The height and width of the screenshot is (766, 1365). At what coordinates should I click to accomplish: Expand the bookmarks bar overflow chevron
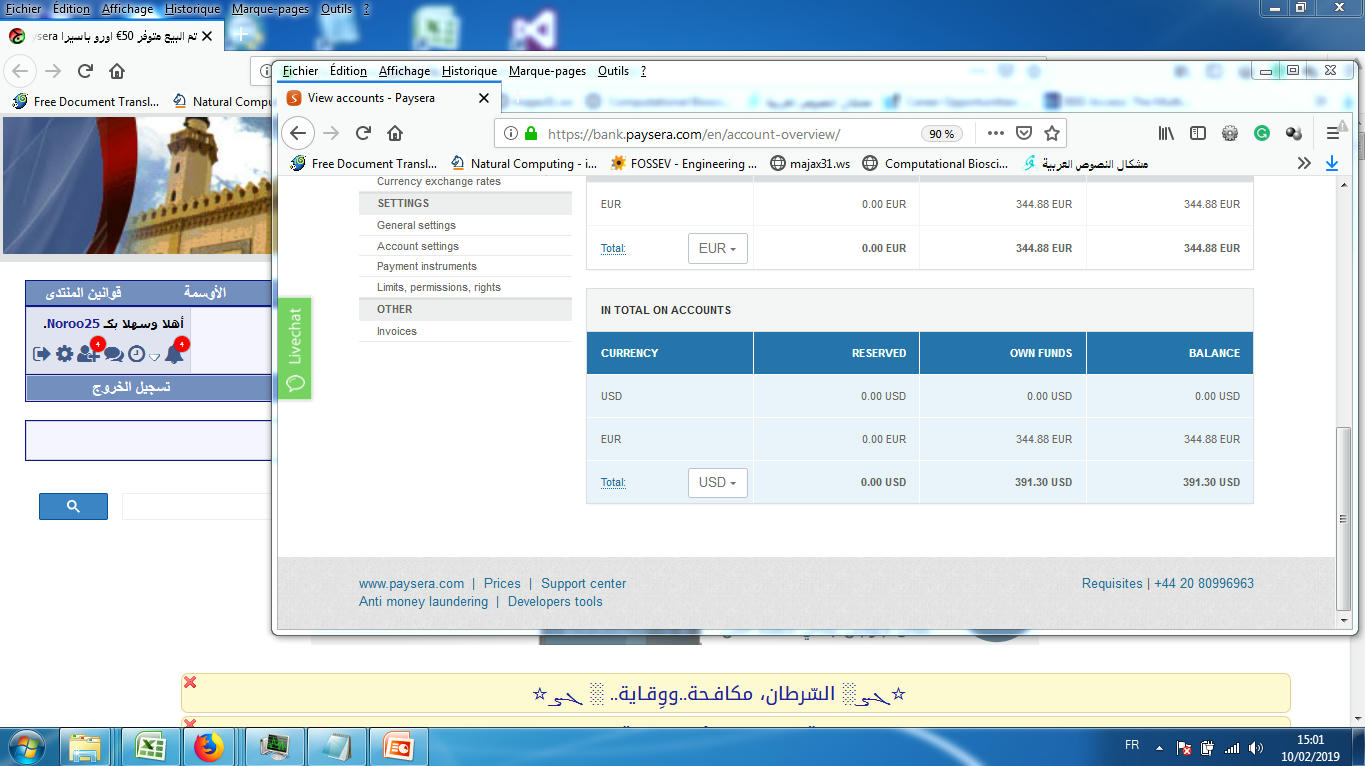pos(1304,163)
